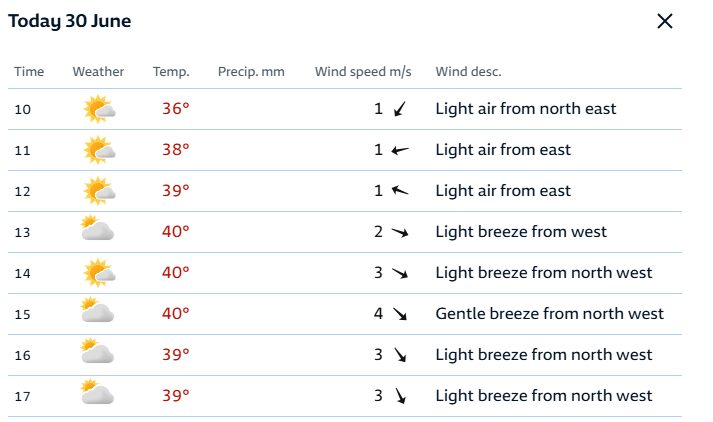
Task: Click the Weather column header
Action: 98,71
